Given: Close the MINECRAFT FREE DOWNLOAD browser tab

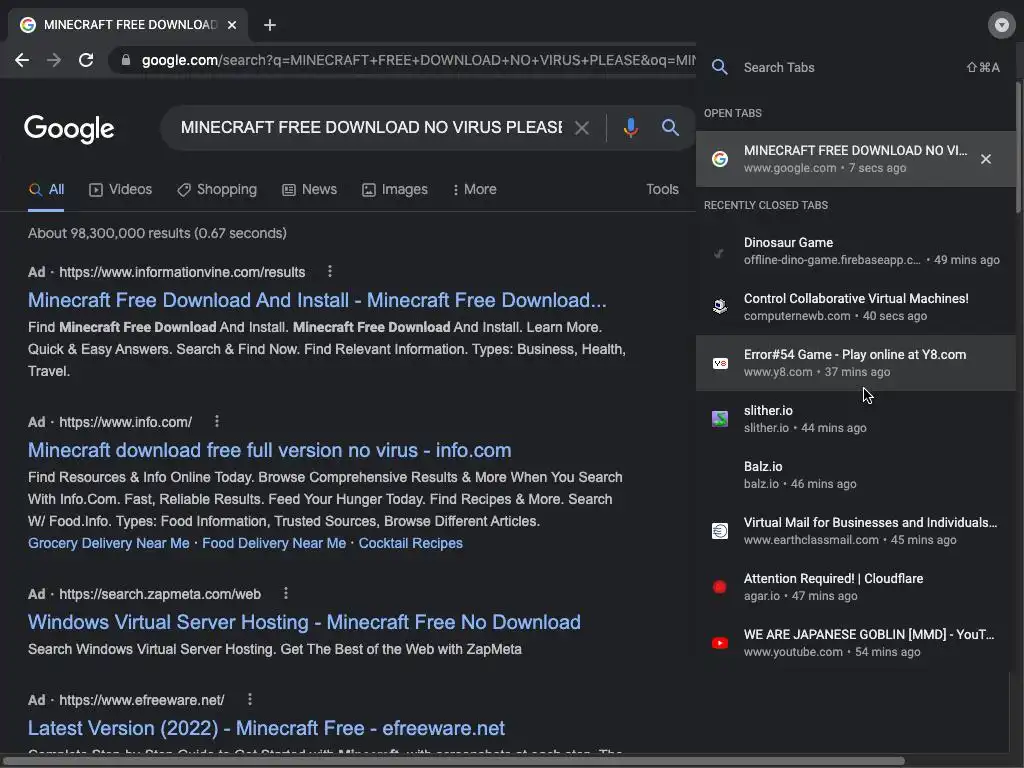Looking at the screenshot, I should 232,25.
